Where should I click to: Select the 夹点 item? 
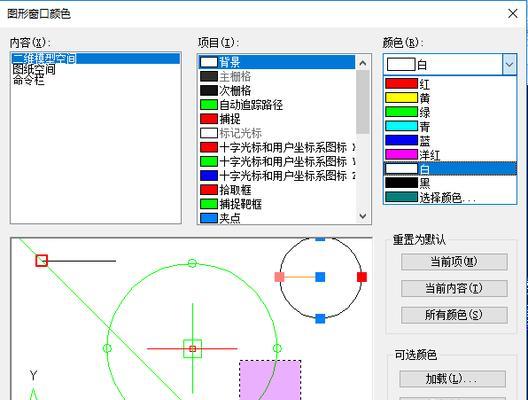point(277,218)
